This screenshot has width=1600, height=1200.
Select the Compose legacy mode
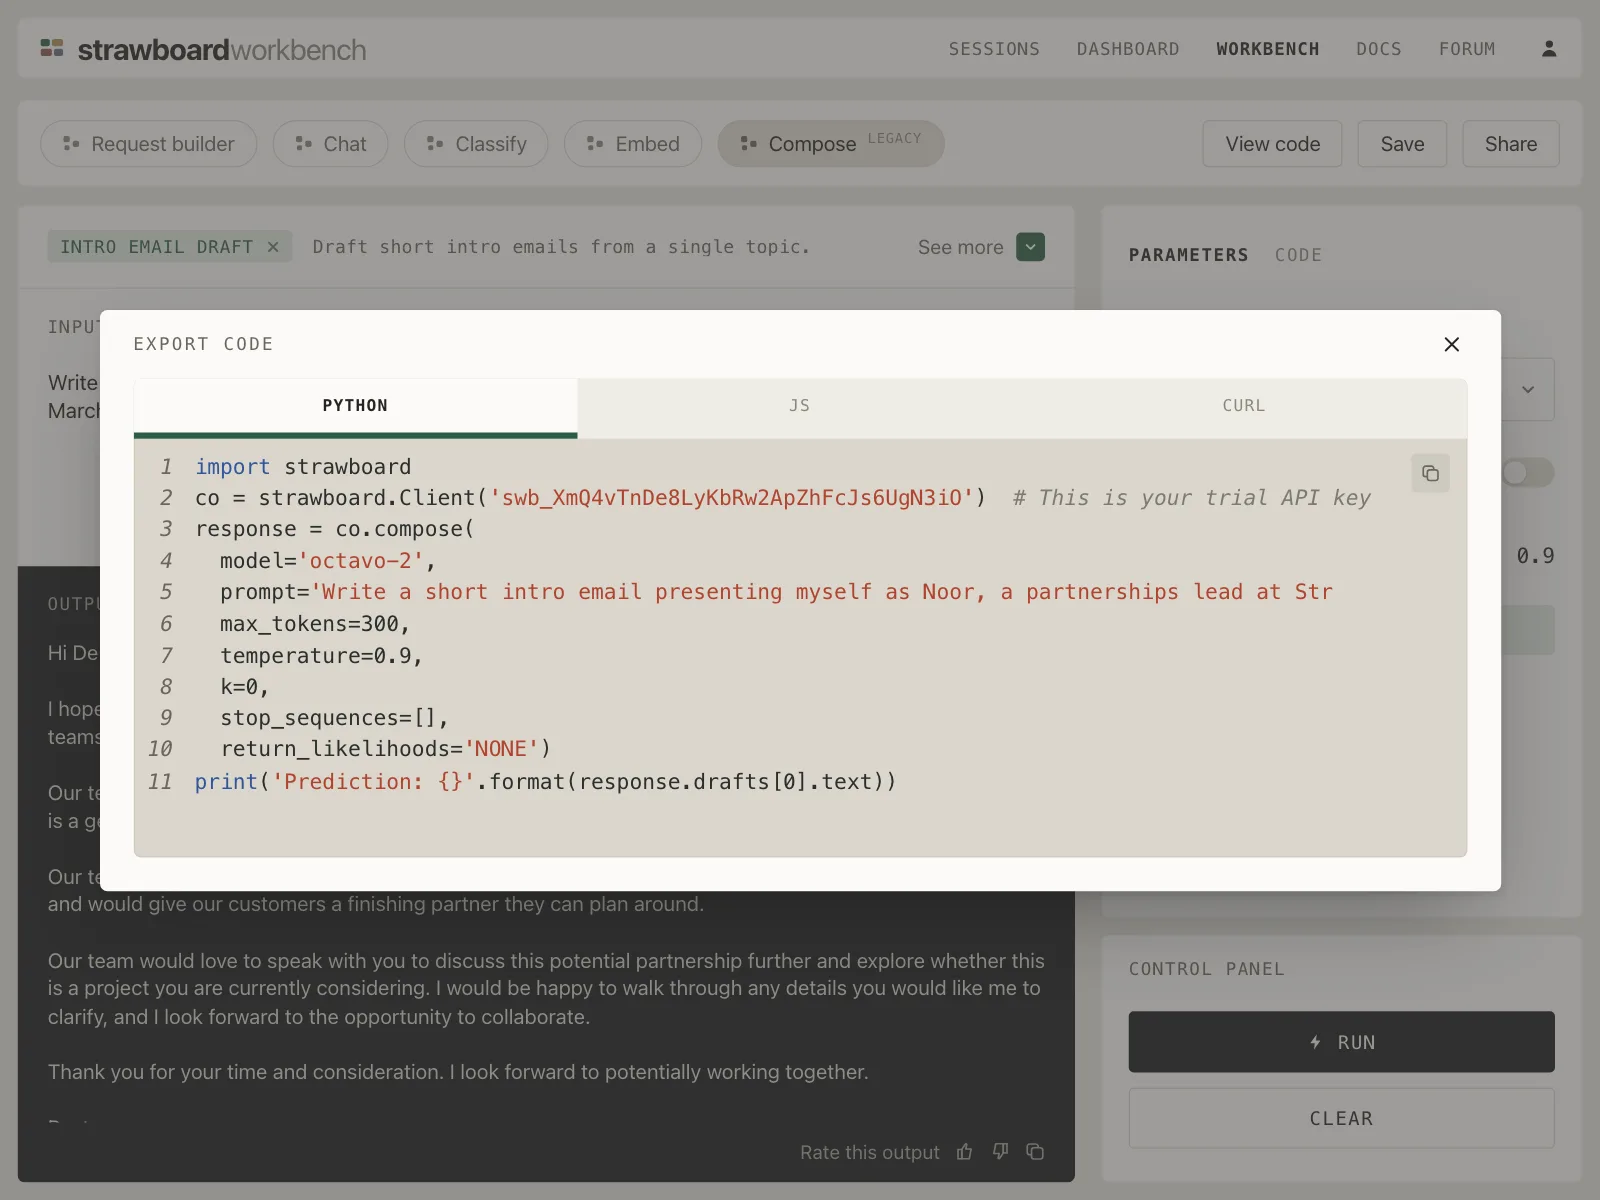(x=831, y=144)
